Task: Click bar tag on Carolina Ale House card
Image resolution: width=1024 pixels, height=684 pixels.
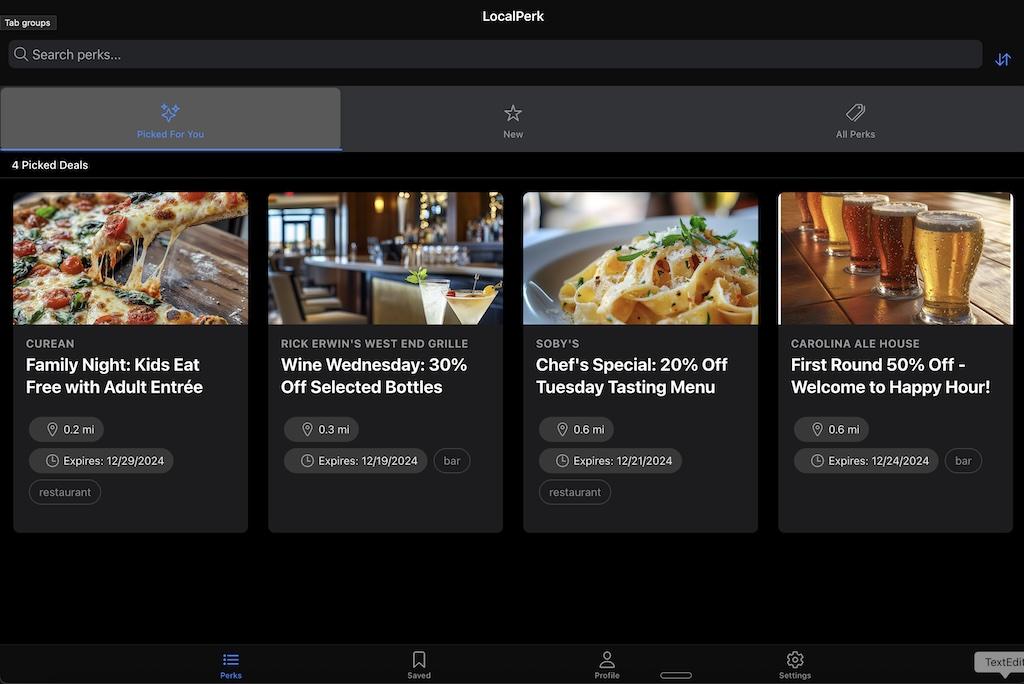Action: point(963,461)
